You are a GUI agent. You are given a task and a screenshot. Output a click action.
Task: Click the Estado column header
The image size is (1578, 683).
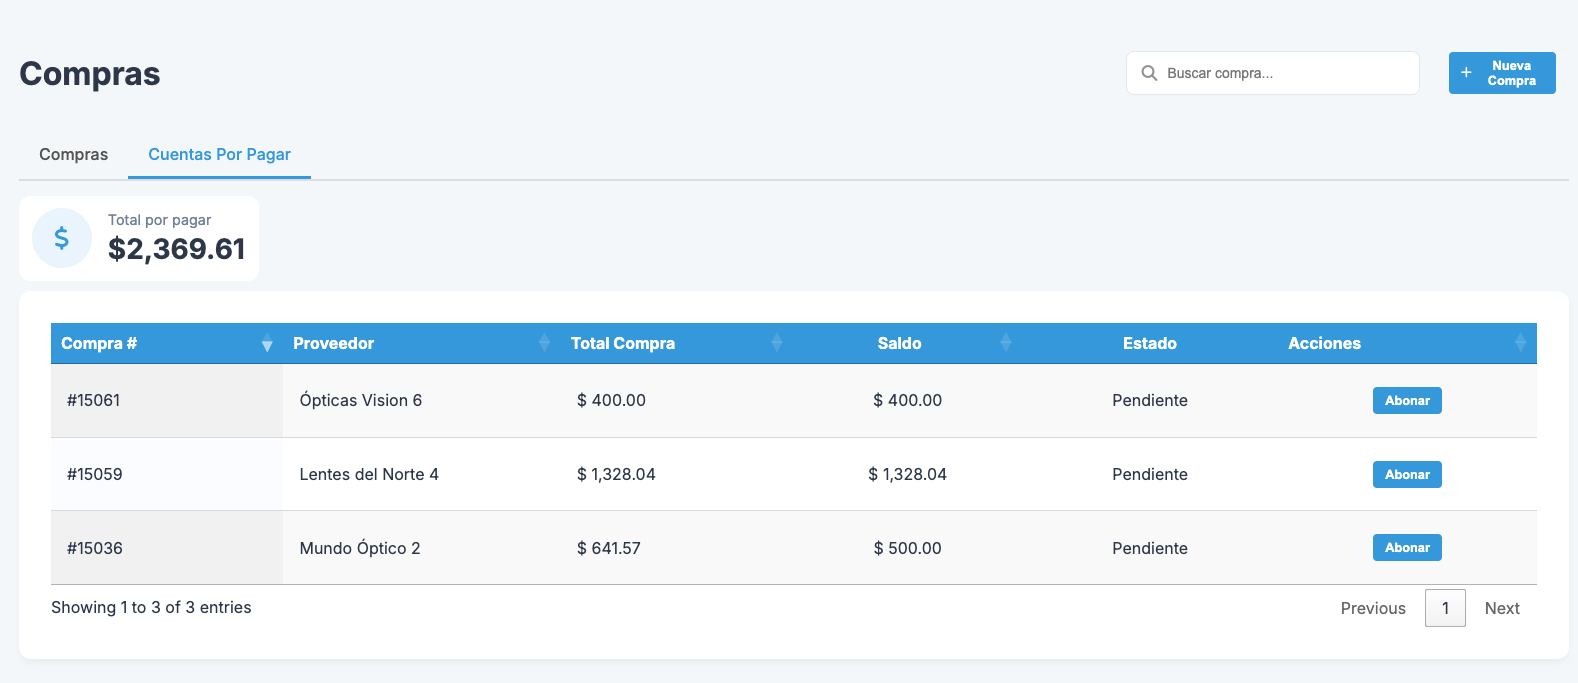[x=1149, y=343]
